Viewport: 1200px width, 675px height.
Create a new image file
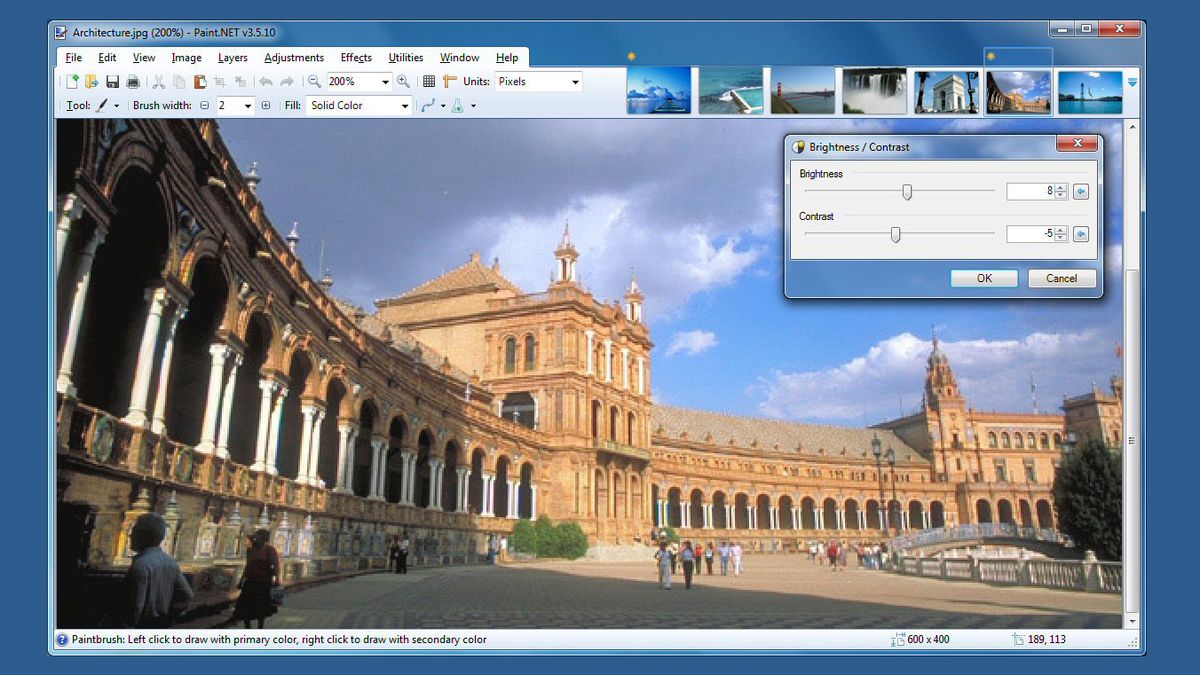(x=70, y=81)
